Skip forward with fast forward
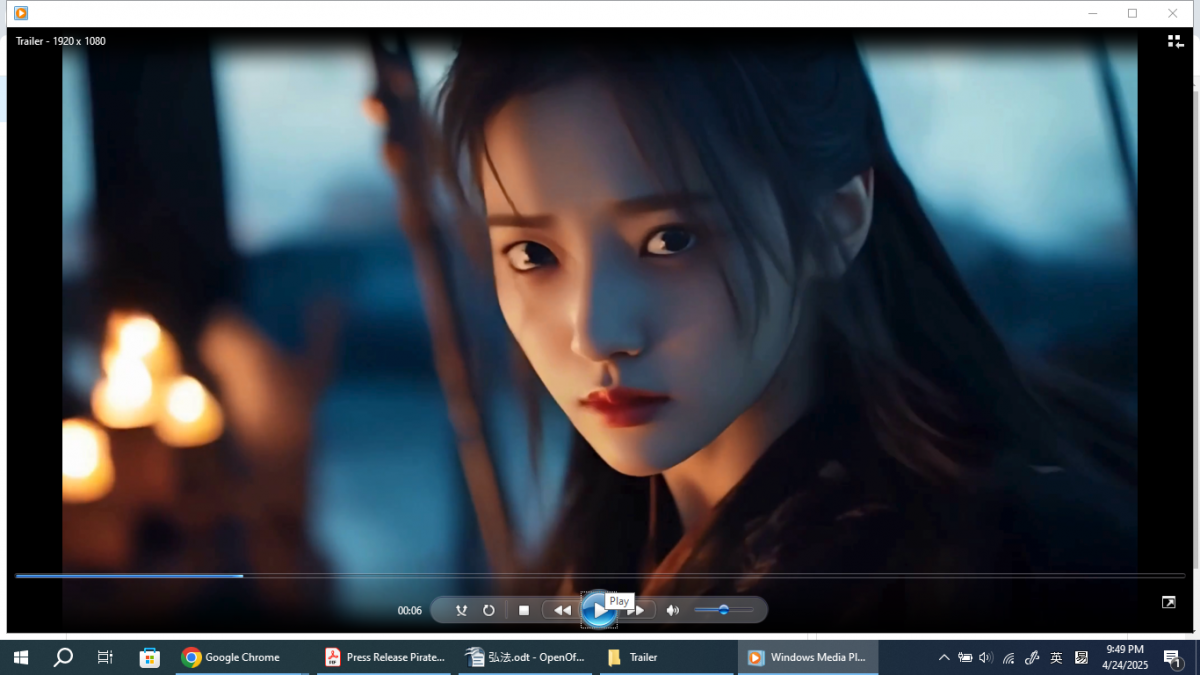 coord(637,609)
